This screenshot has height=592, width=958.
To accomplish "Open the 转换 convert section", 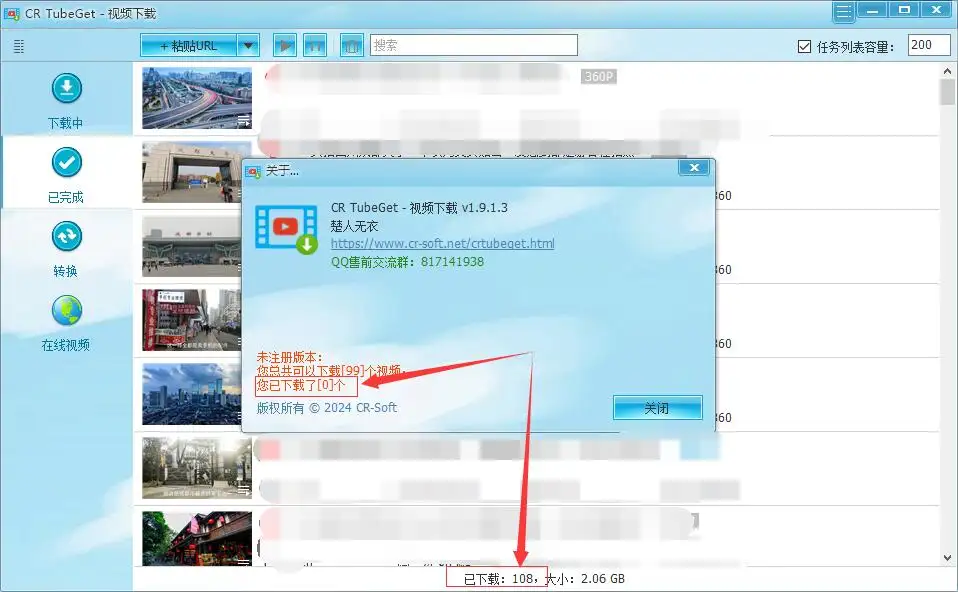I will point(66,249).
